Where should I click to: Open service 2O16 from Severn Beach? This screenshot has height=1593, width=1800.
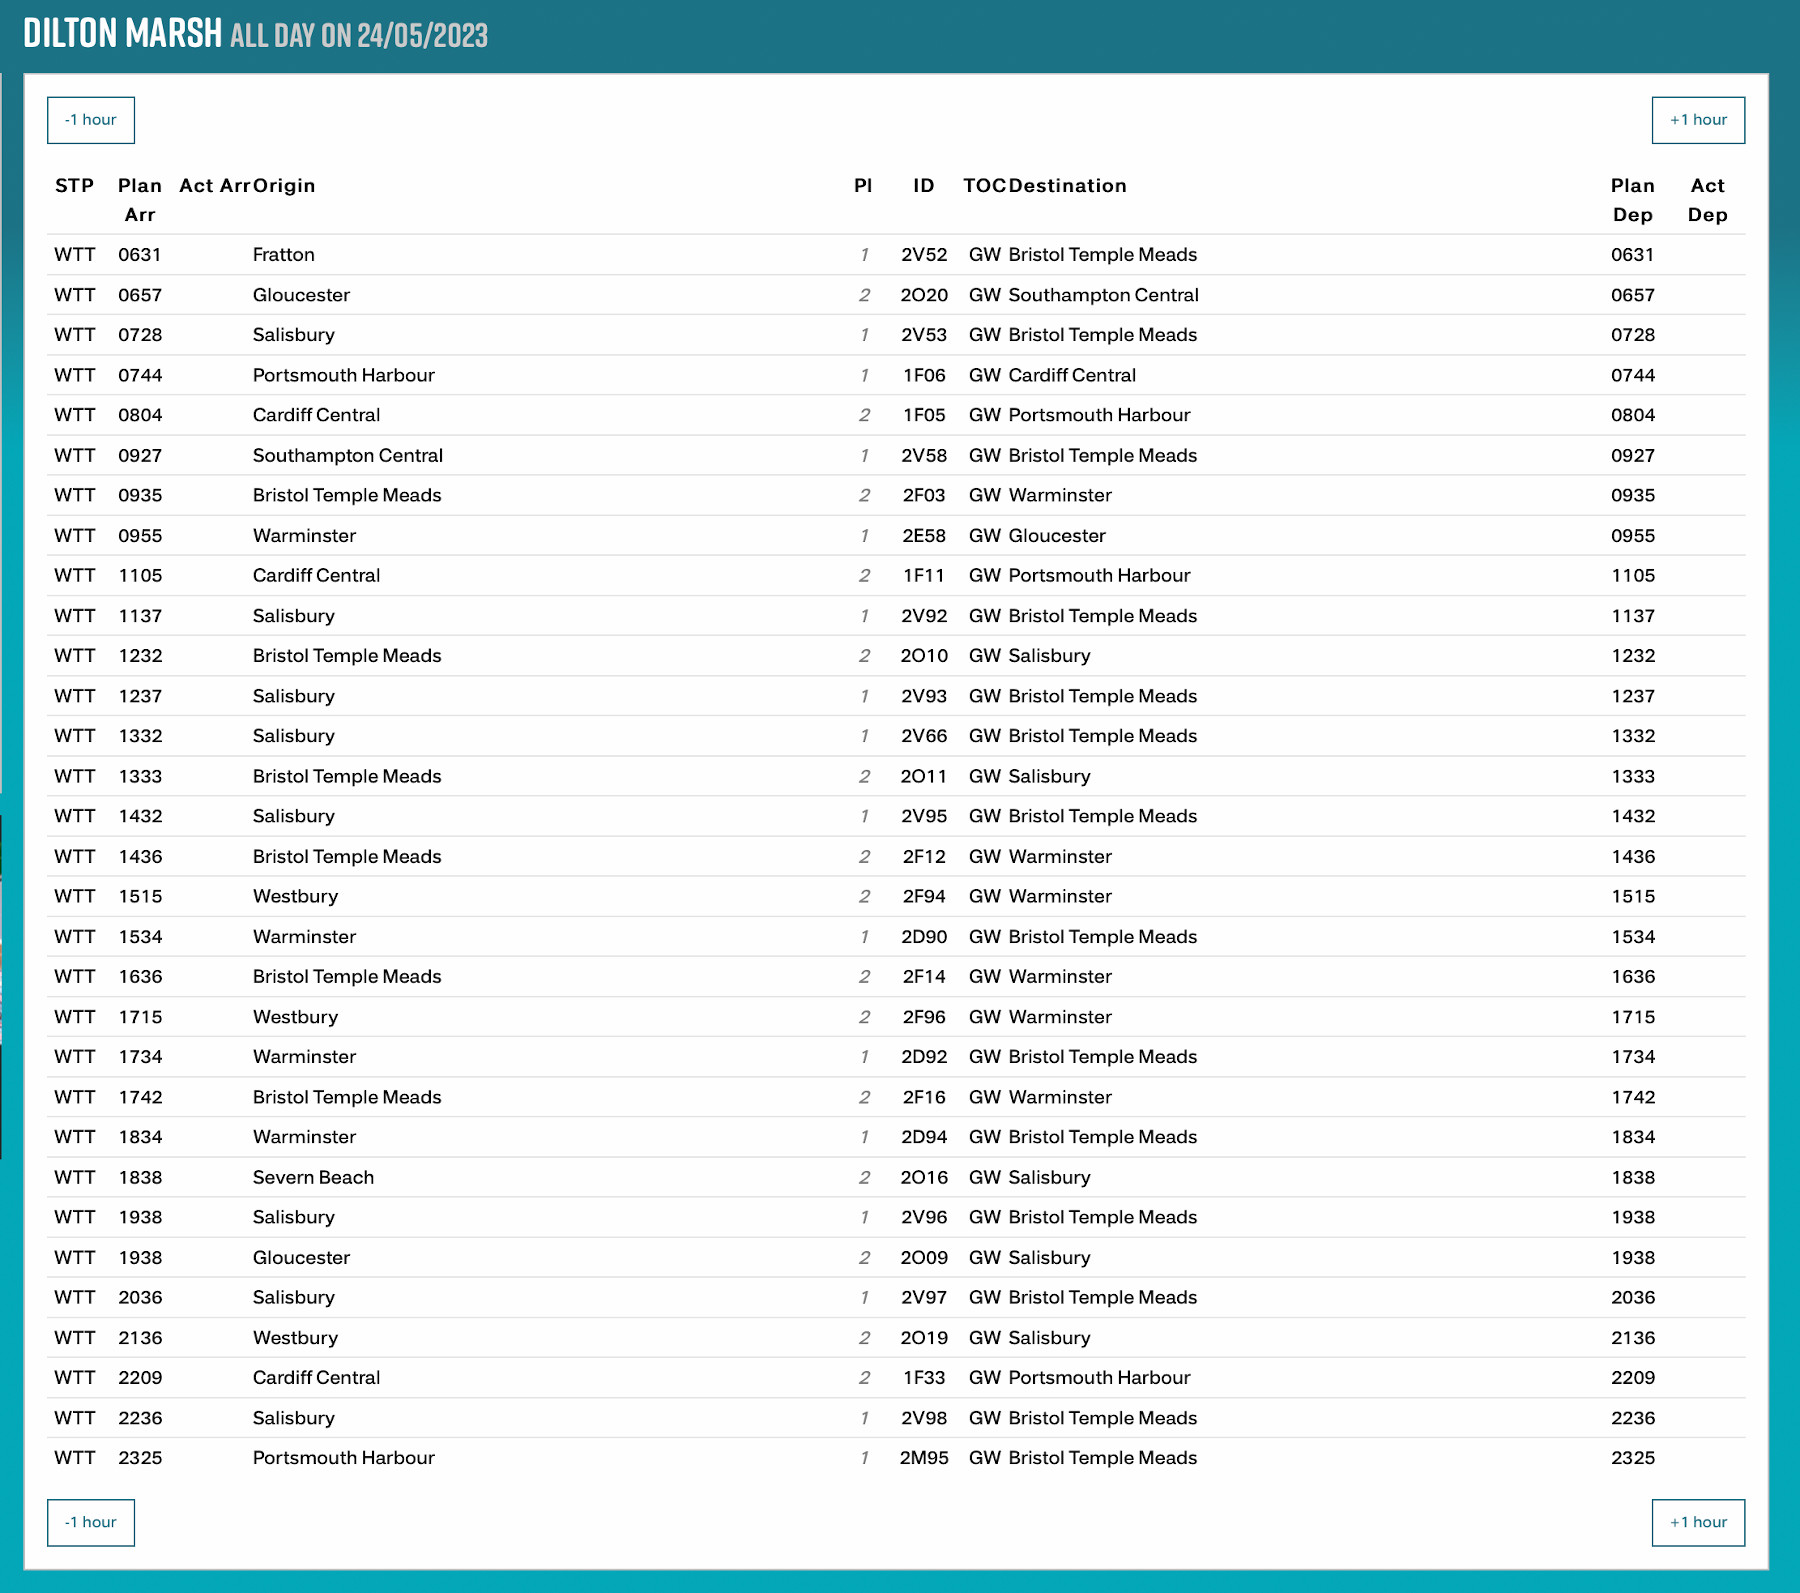pos(923,1177)
